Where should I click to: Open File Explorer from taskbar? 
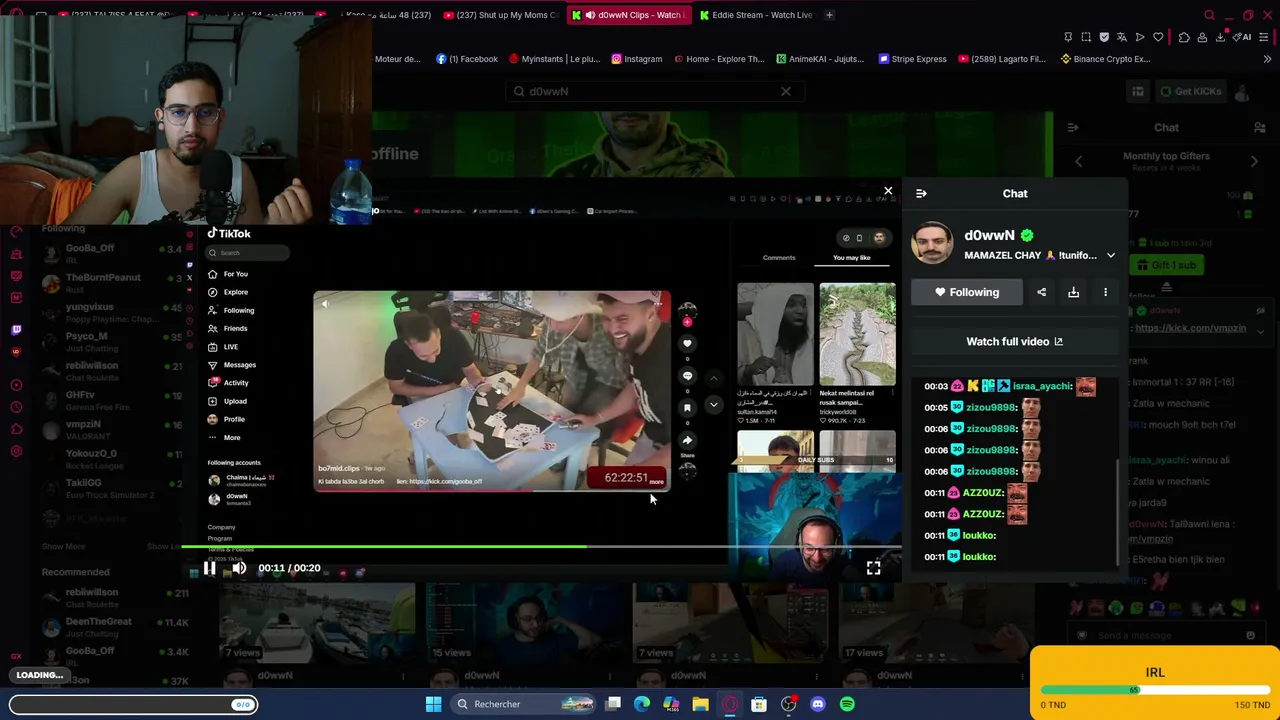[700, 704]
